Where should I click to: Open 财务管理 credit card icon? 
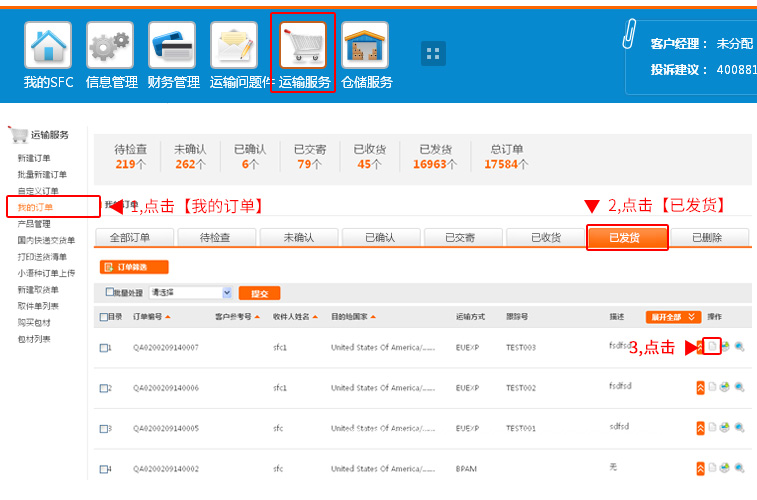(172, 46)
